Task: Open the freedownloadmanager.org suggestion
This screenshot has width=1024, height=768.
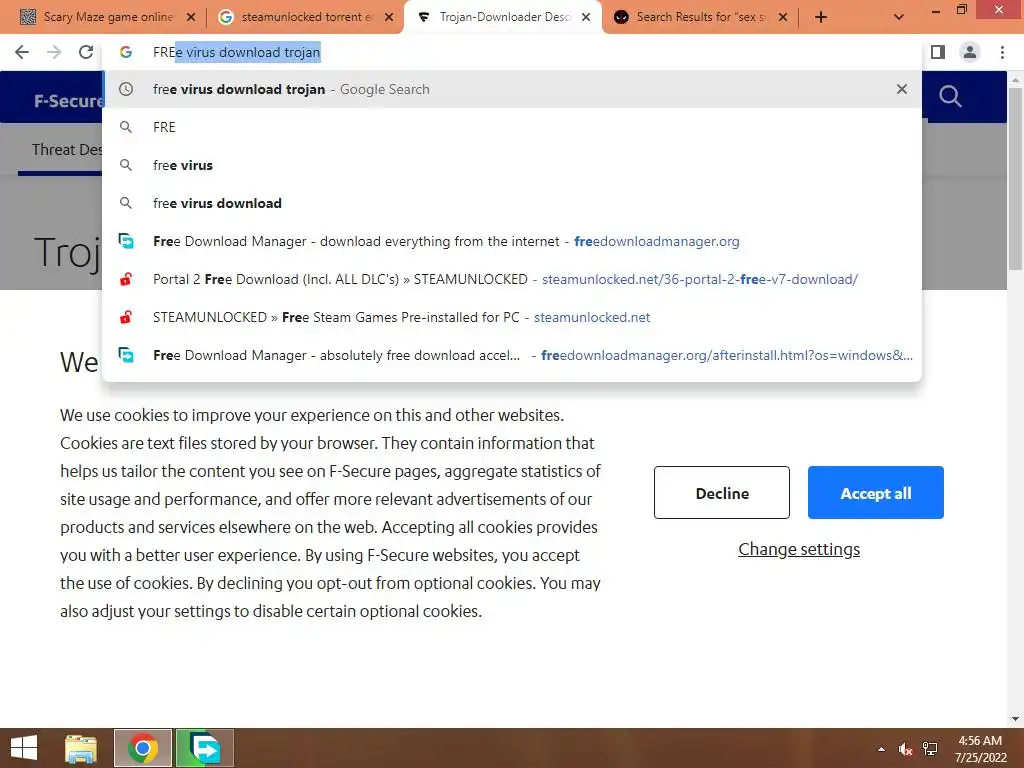Action: 512,241
